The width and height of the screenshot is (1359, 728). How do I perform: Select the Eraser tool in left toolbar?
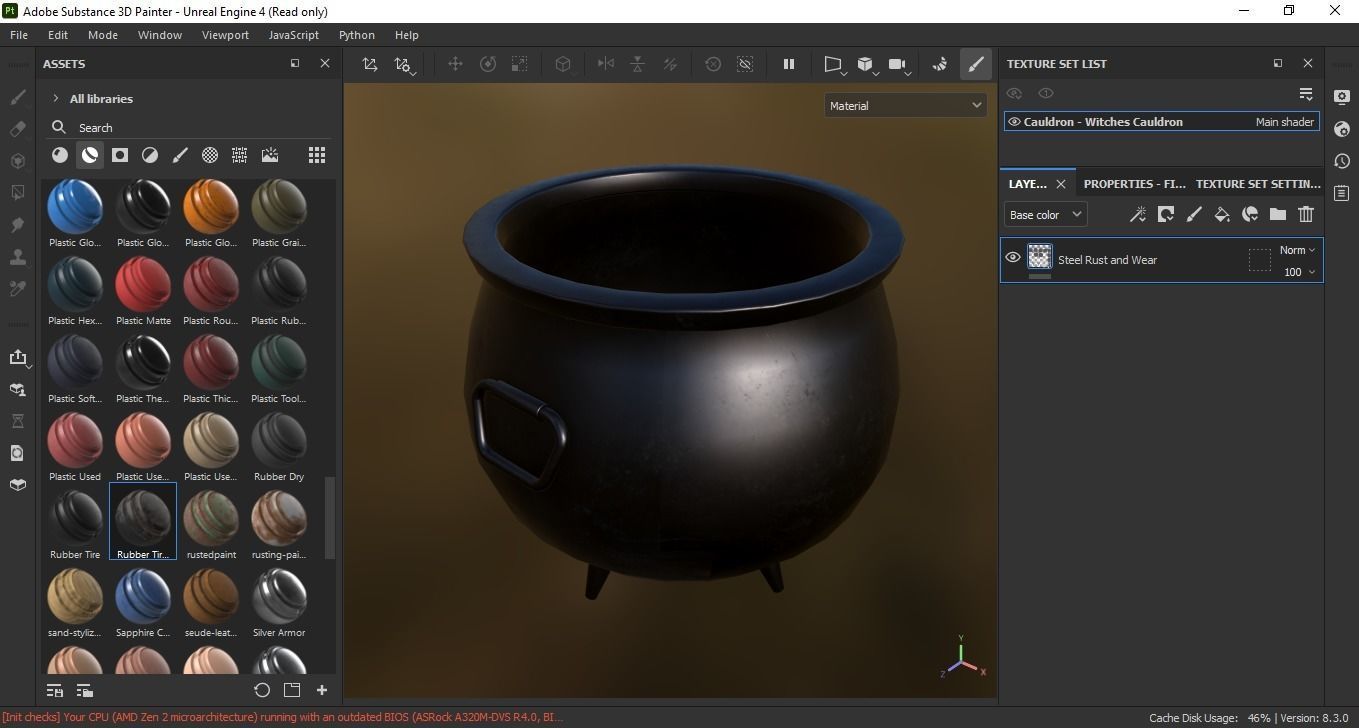(x=18, y=129)
